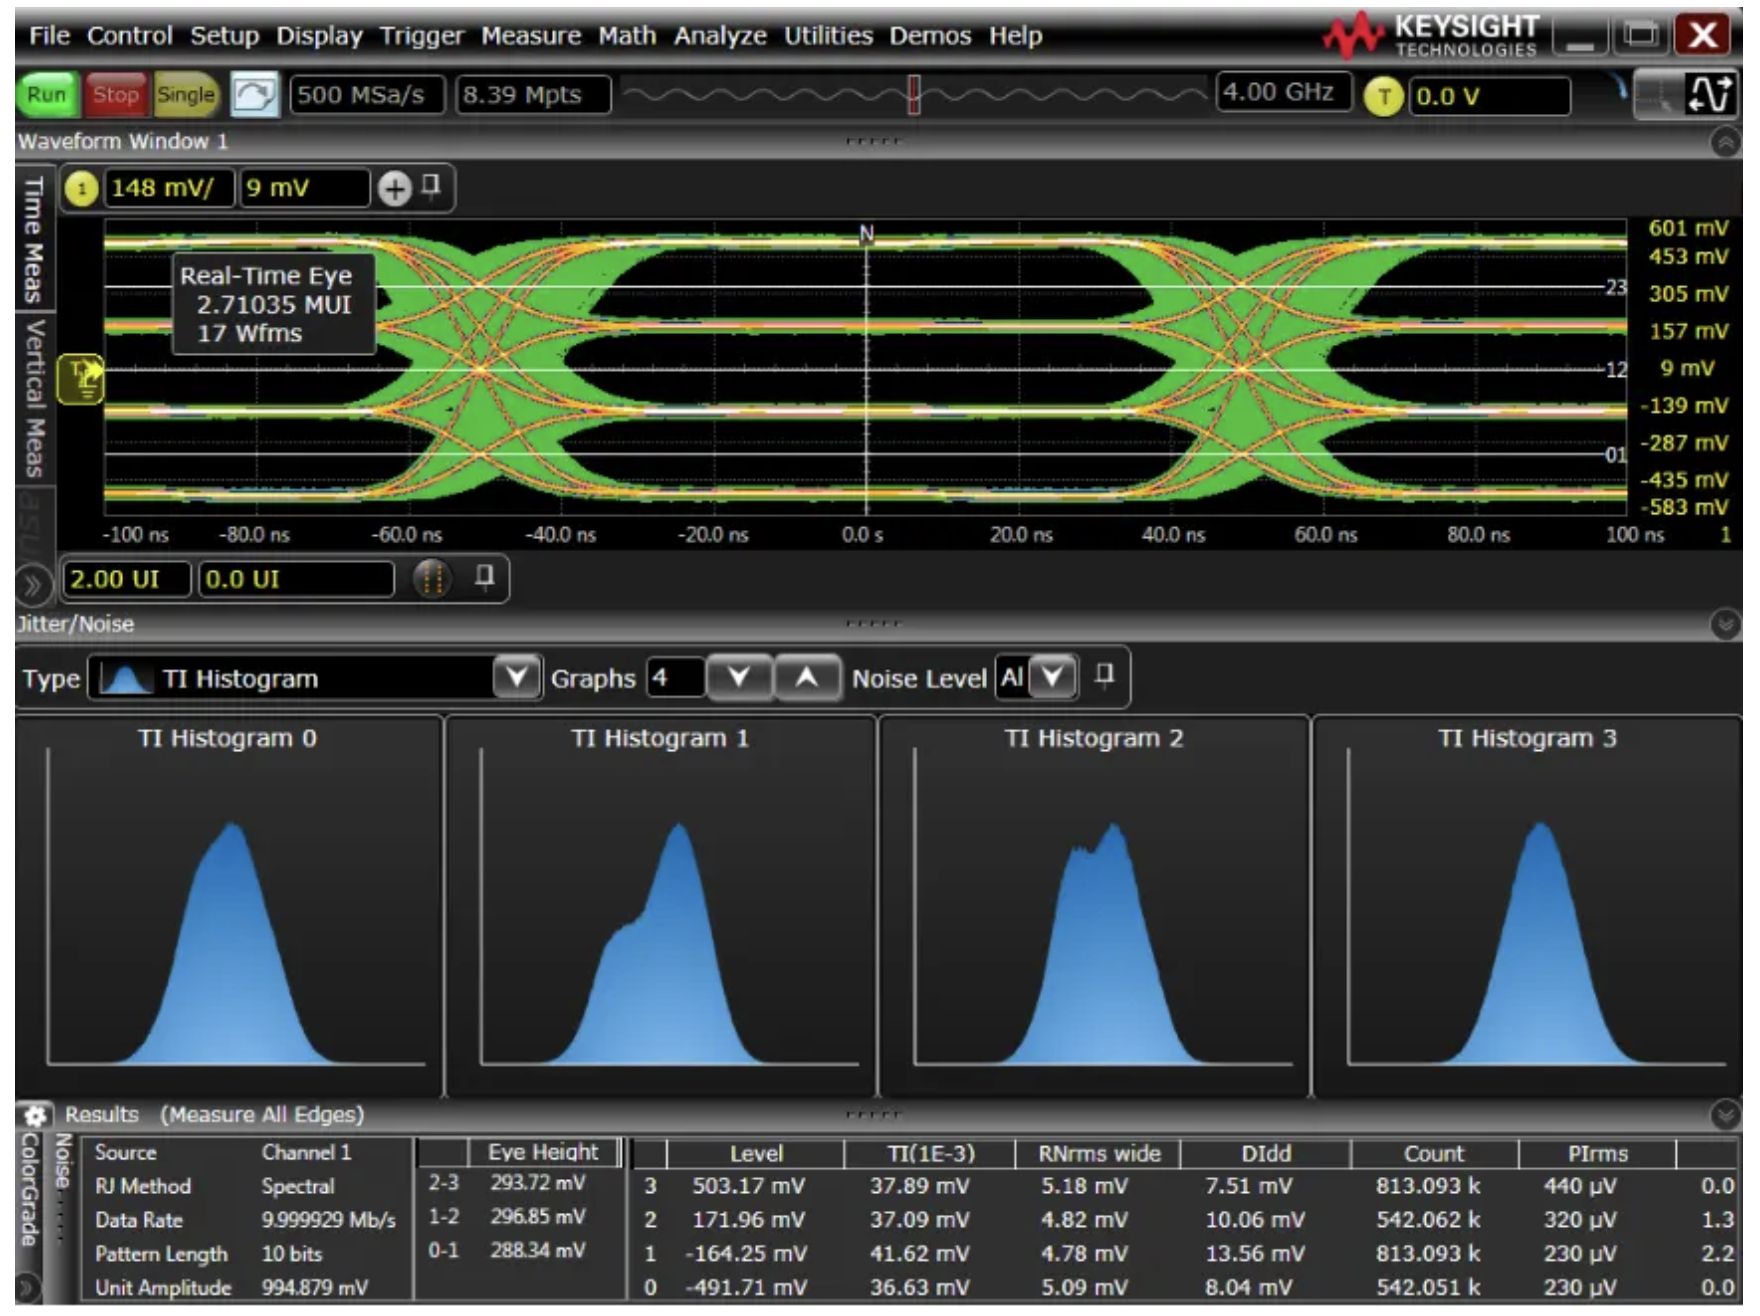Open the Noise side tab in Results
The height and width of the screenshot is (1316, 1760).
click(x=63, y=1160)
